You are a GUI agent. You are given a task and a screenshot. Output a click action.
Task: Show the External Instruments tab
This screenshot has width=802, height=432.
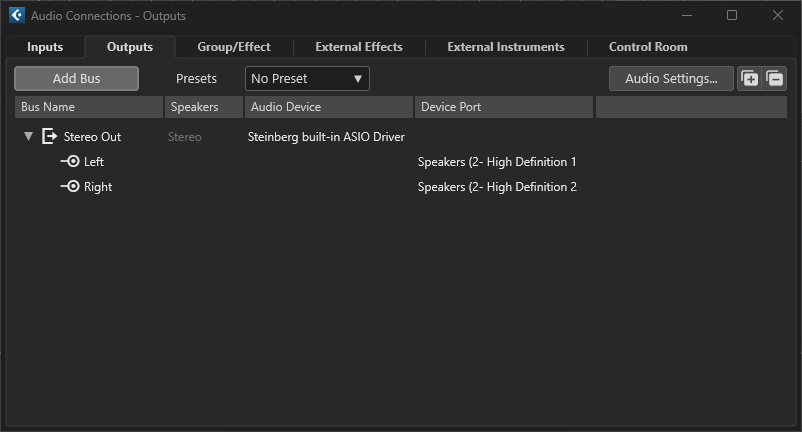(x=505, y=47)
